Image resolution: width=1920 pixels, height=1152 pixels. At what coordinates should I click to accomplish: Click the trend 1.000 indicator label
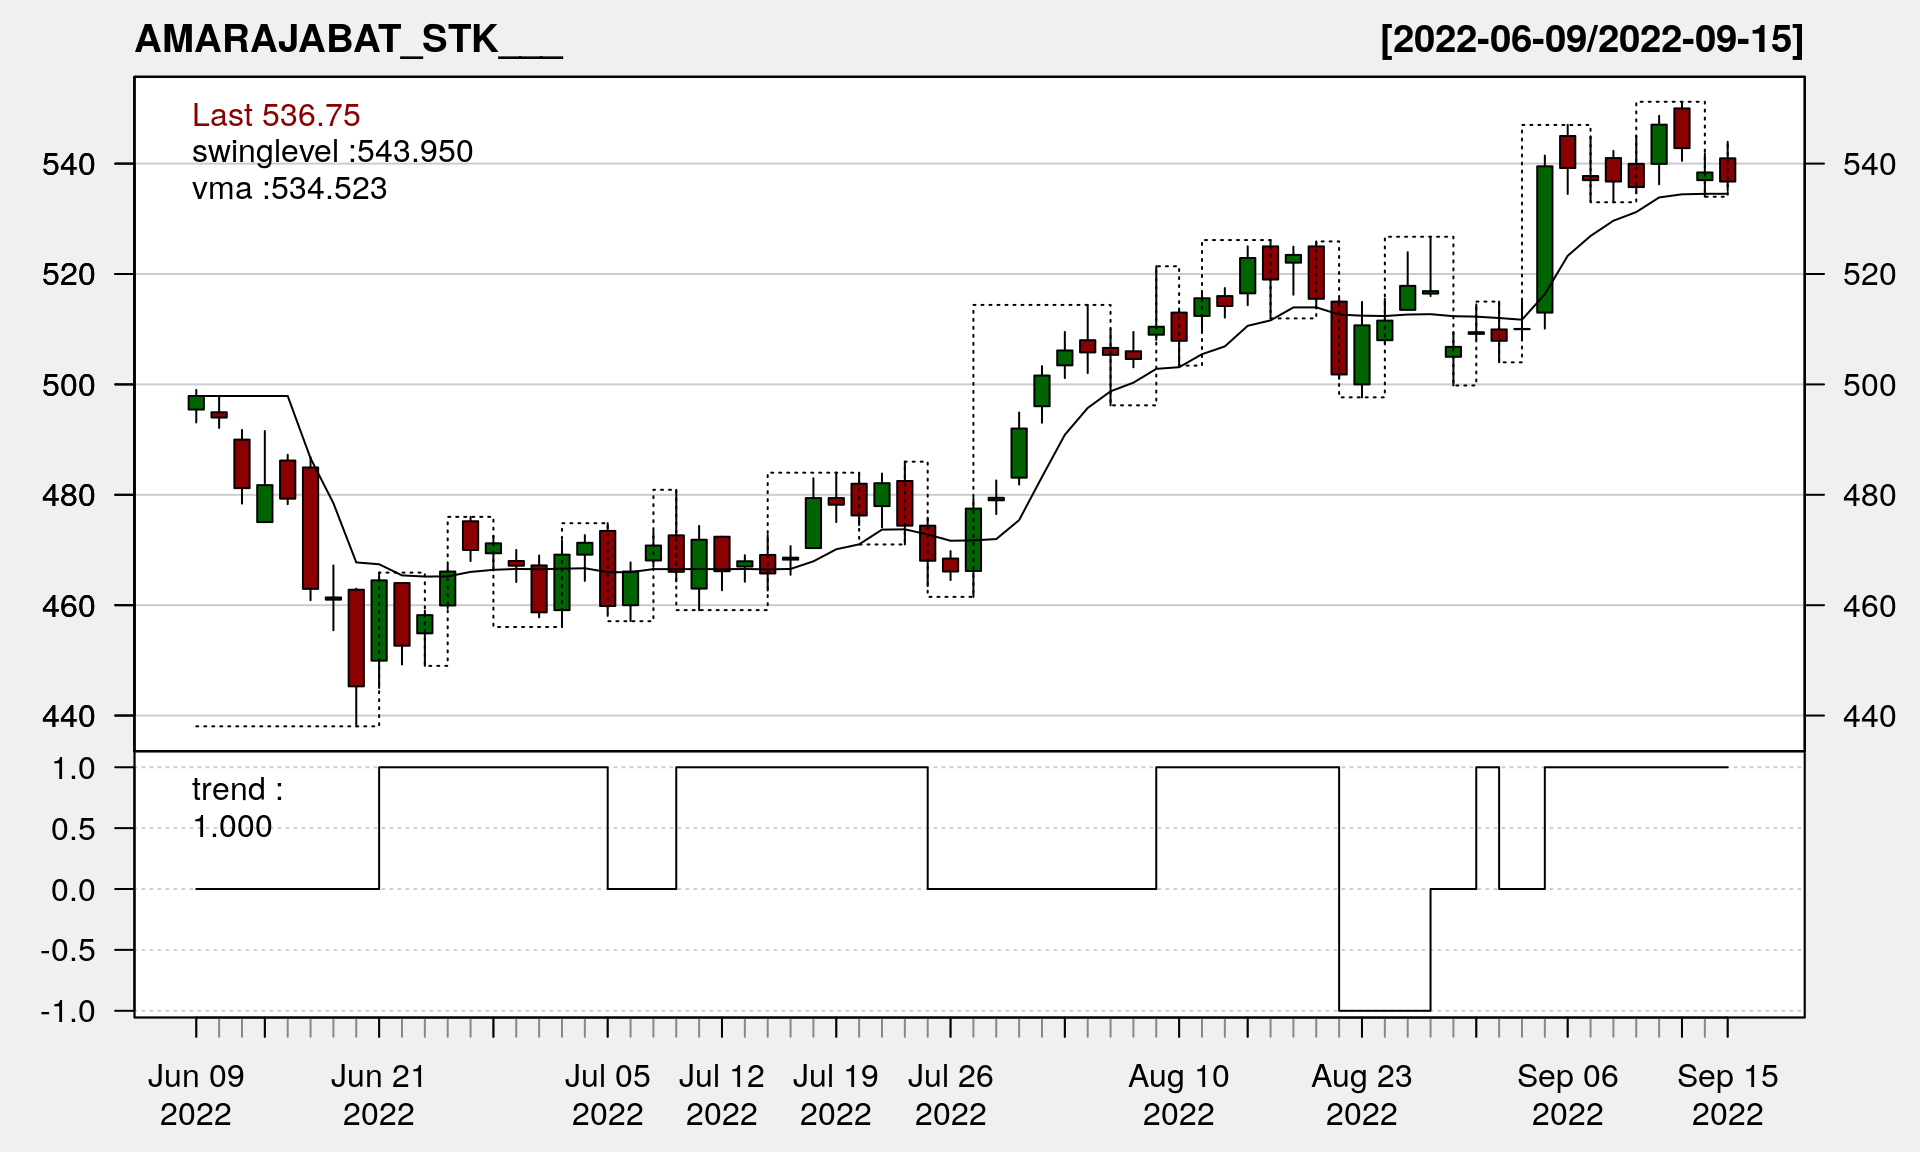pos(237,807)
